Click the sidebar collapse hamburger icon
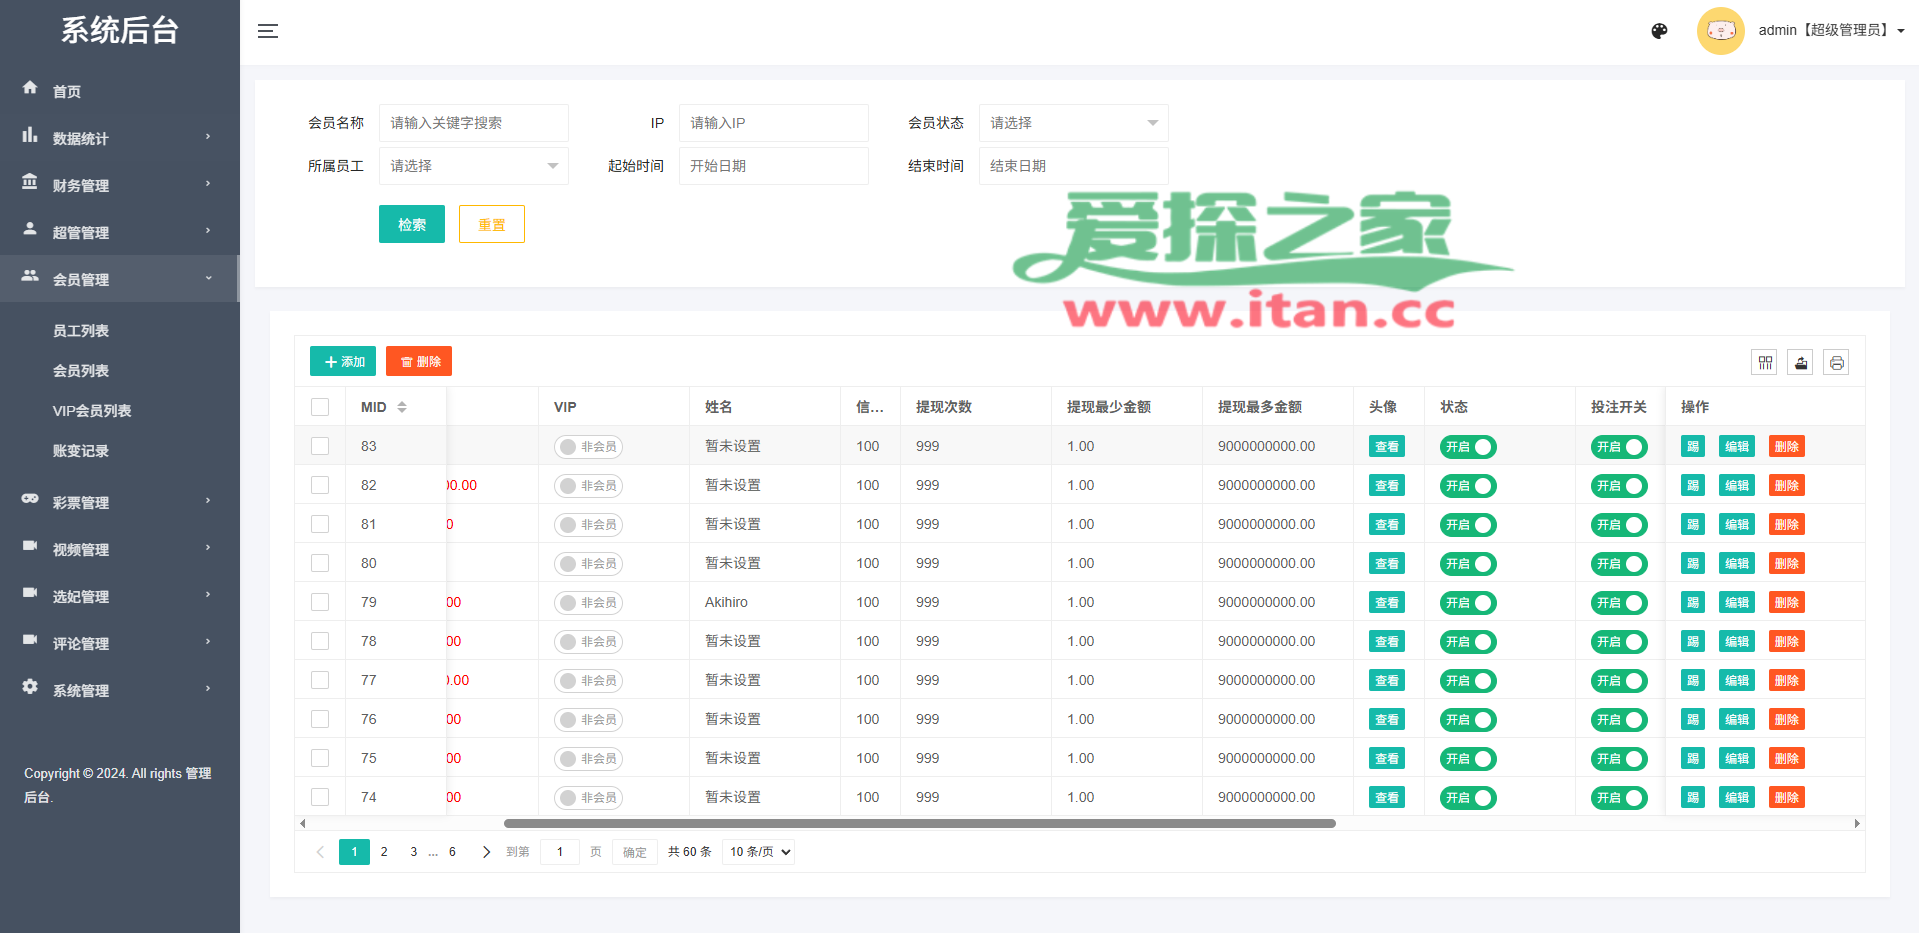 coord(267,31)
